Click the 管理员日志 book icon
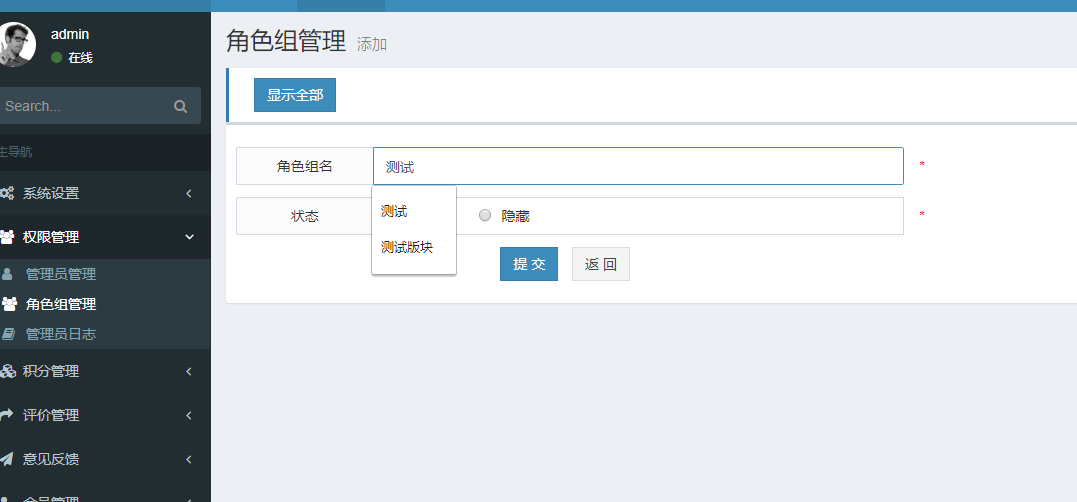This screenshot has width=1077, height=502. (x=8, y=334)
